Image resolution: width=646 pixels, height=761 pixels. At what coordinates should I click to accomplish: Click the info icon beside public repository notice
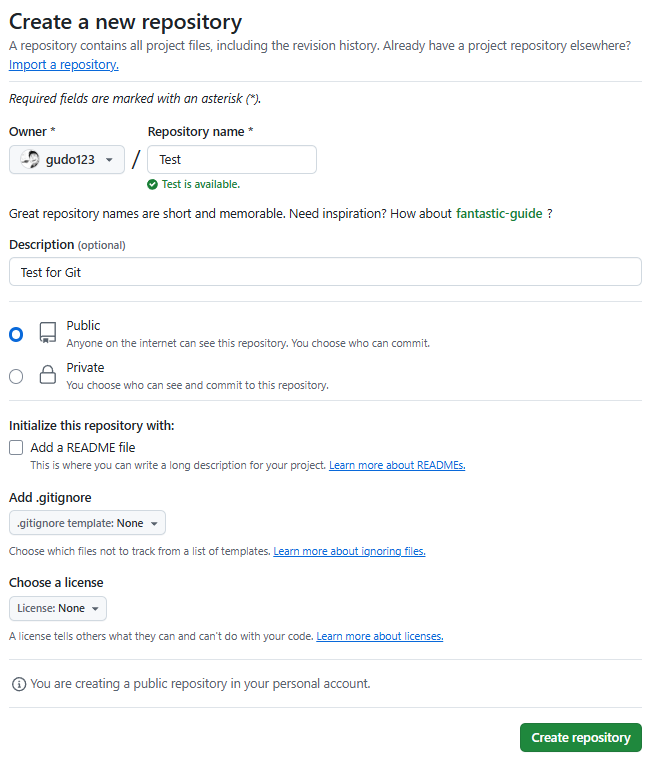click(x=18, y=684)
